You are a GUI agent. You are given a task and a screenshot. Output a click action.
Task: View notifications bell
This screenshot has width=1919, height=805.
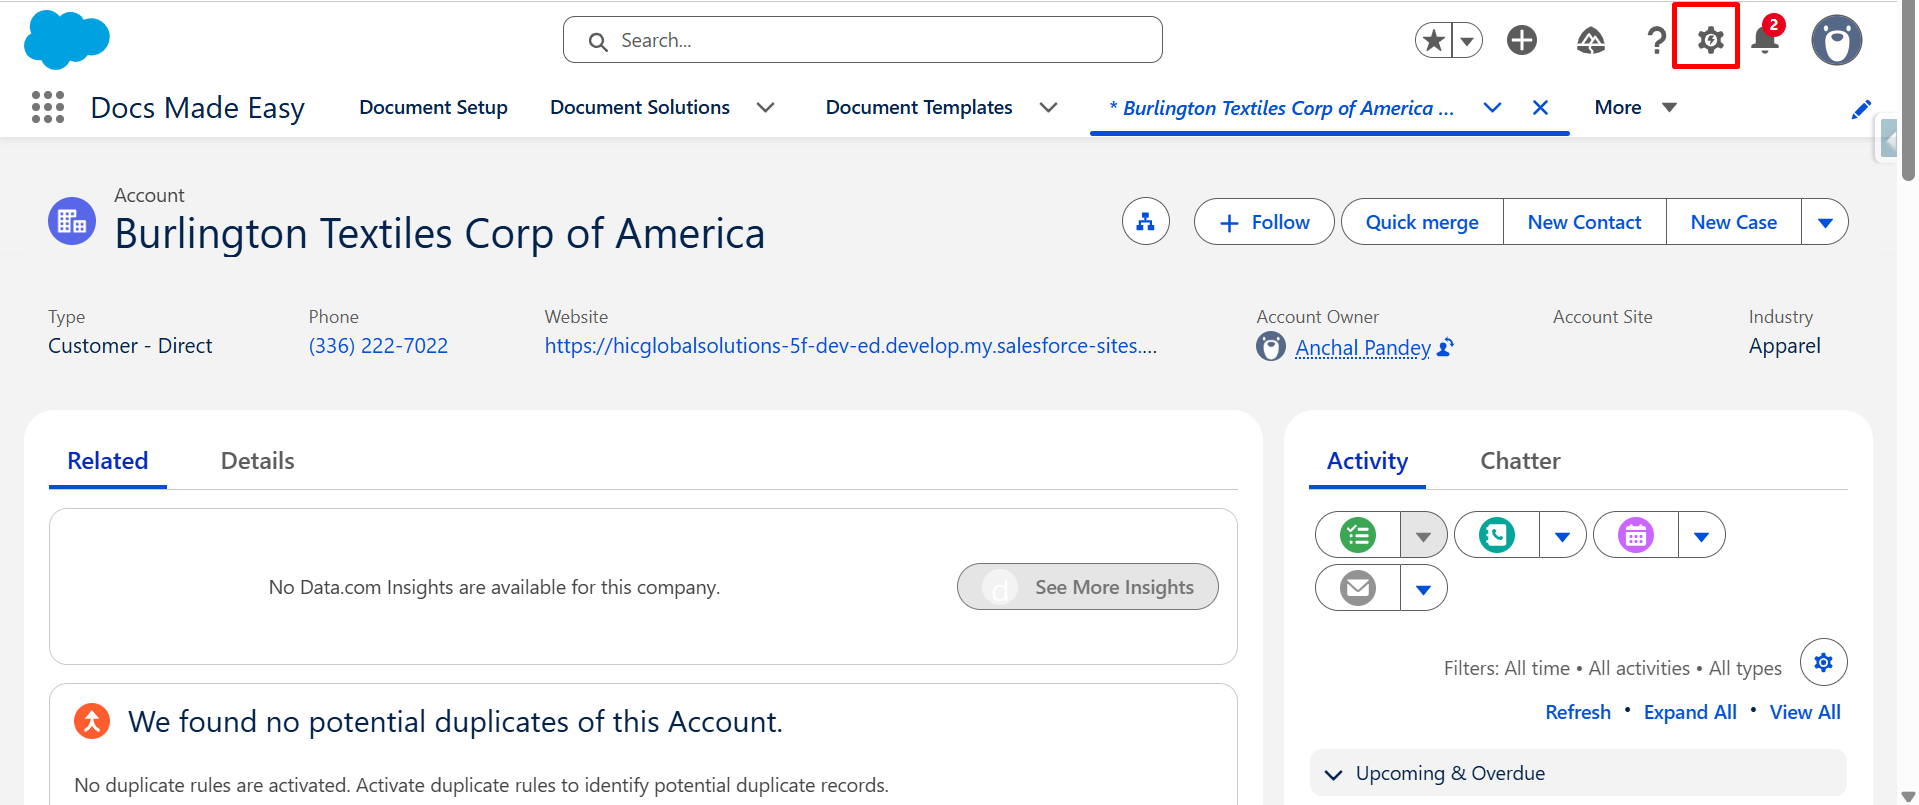click(x=1766, y=40)
